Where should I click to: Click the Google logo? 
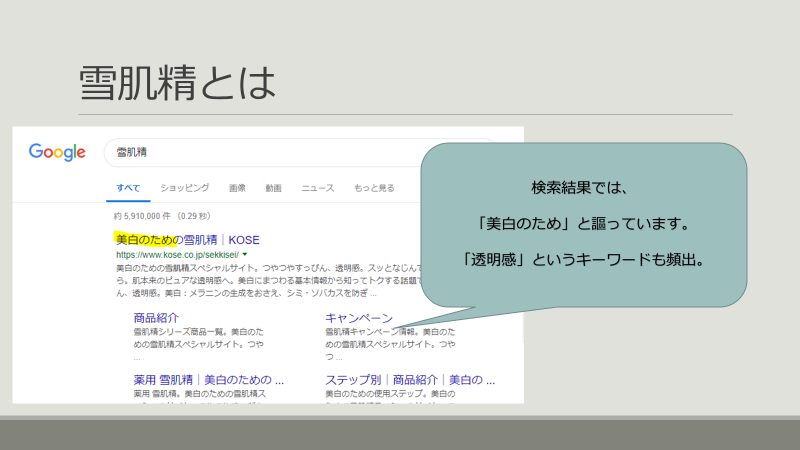[57, 152]
